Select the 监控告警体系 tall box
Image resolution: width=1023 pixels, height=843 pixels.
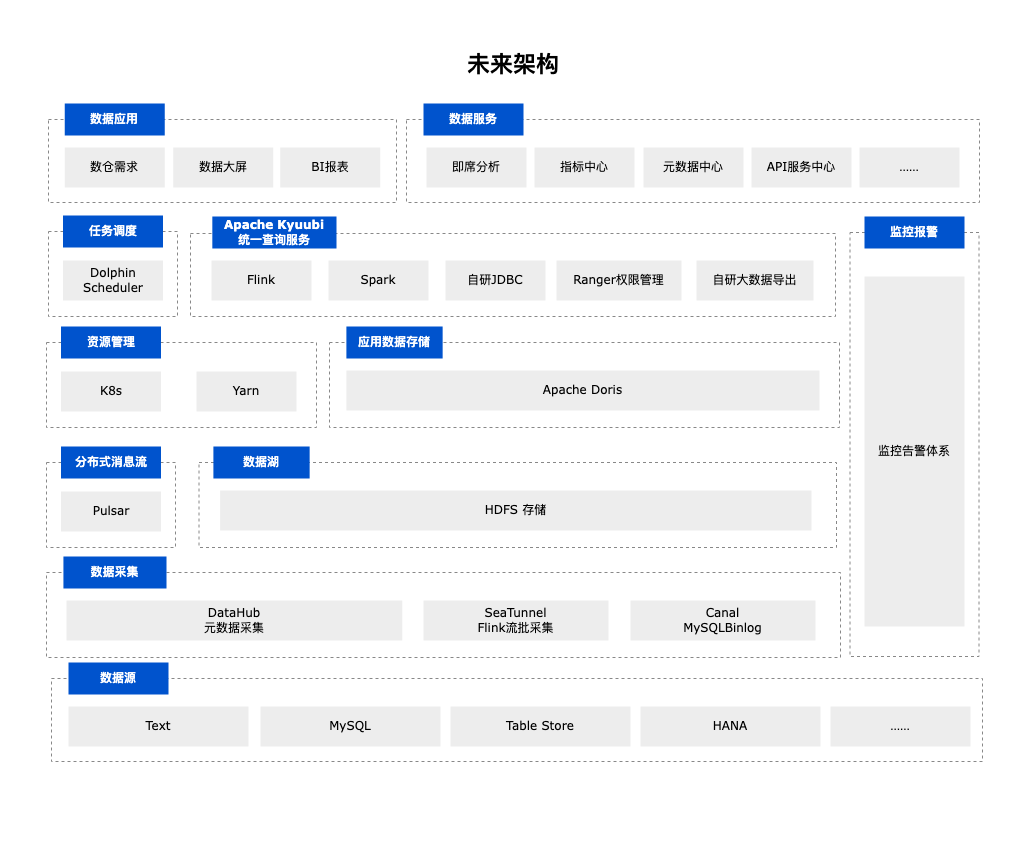914,451
